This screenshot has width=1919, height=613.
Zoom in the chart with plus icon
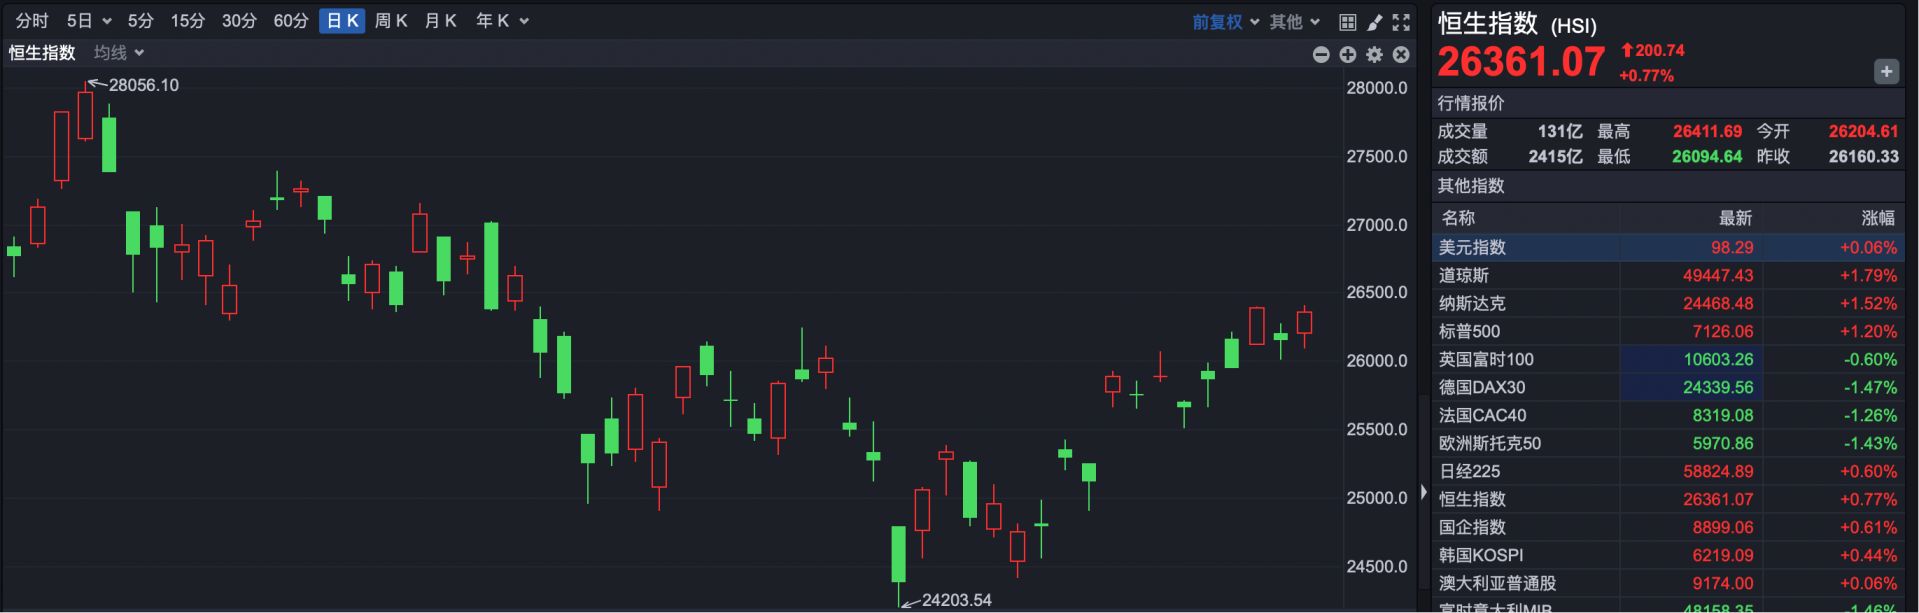coord(1348,55)
